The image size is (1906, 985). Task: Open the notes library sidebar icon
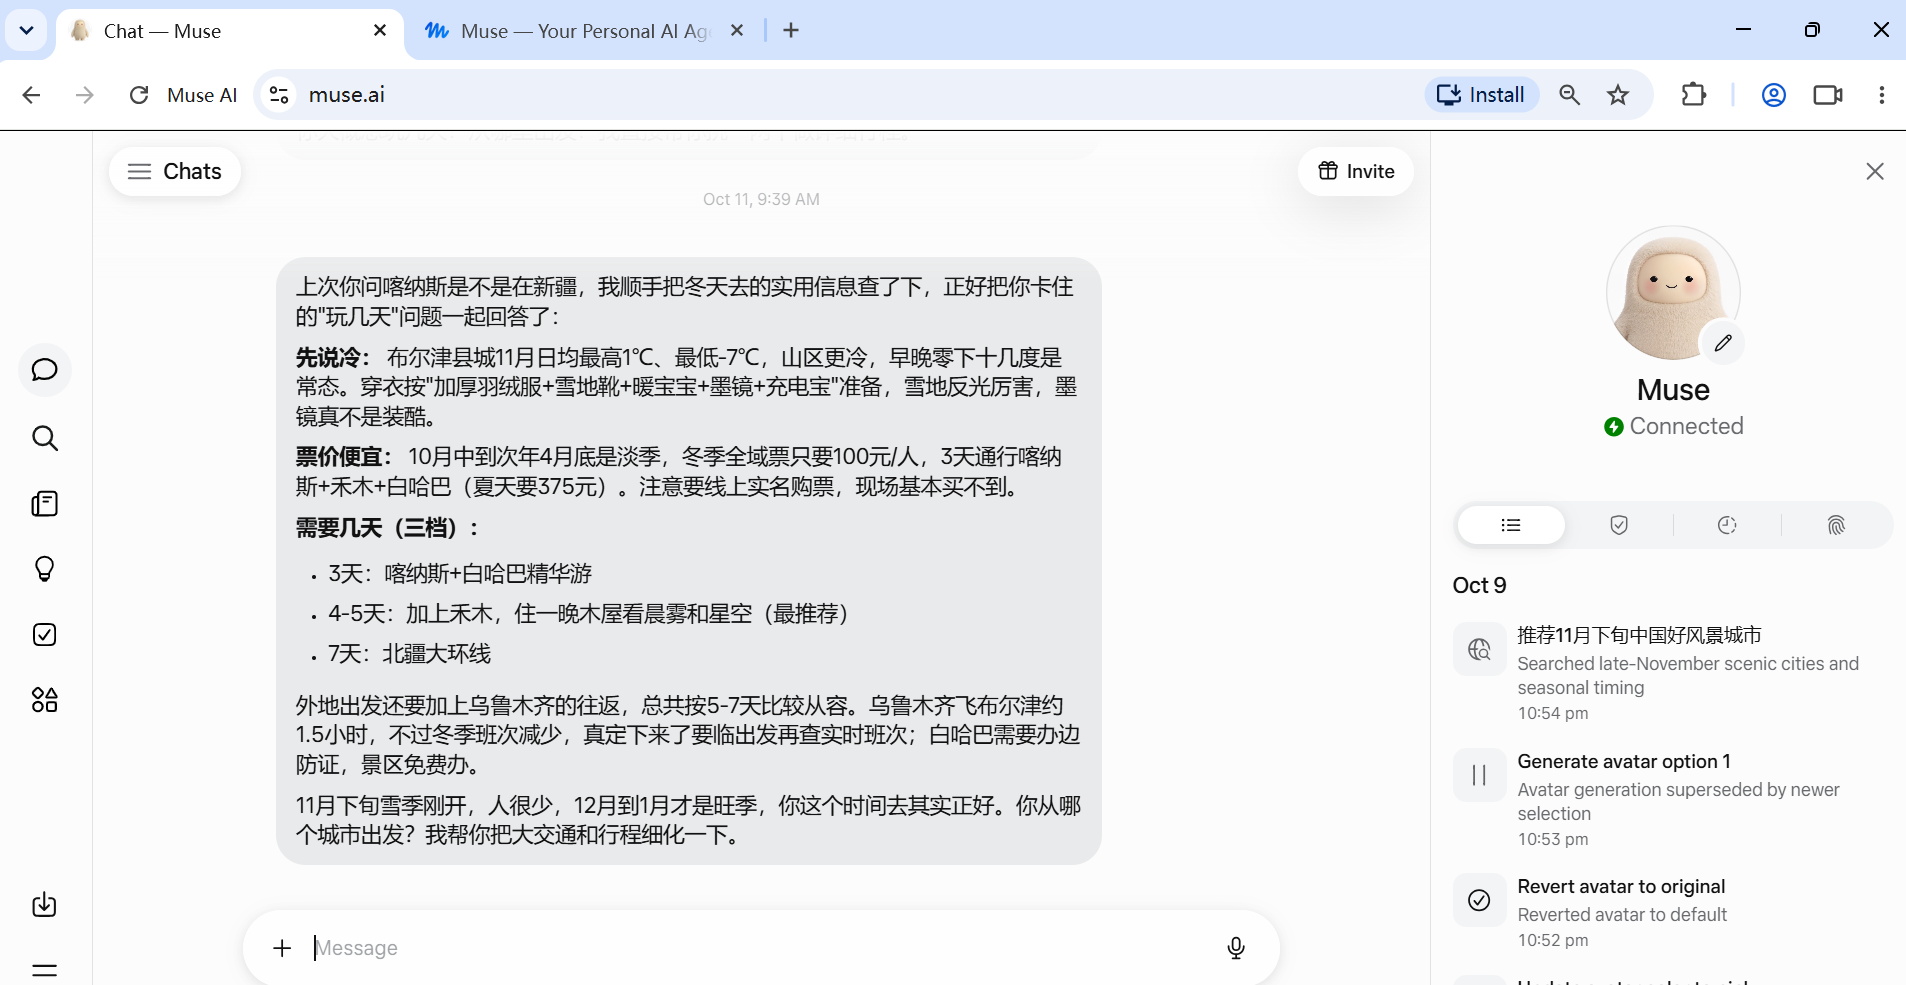click(x=45, y=504)
